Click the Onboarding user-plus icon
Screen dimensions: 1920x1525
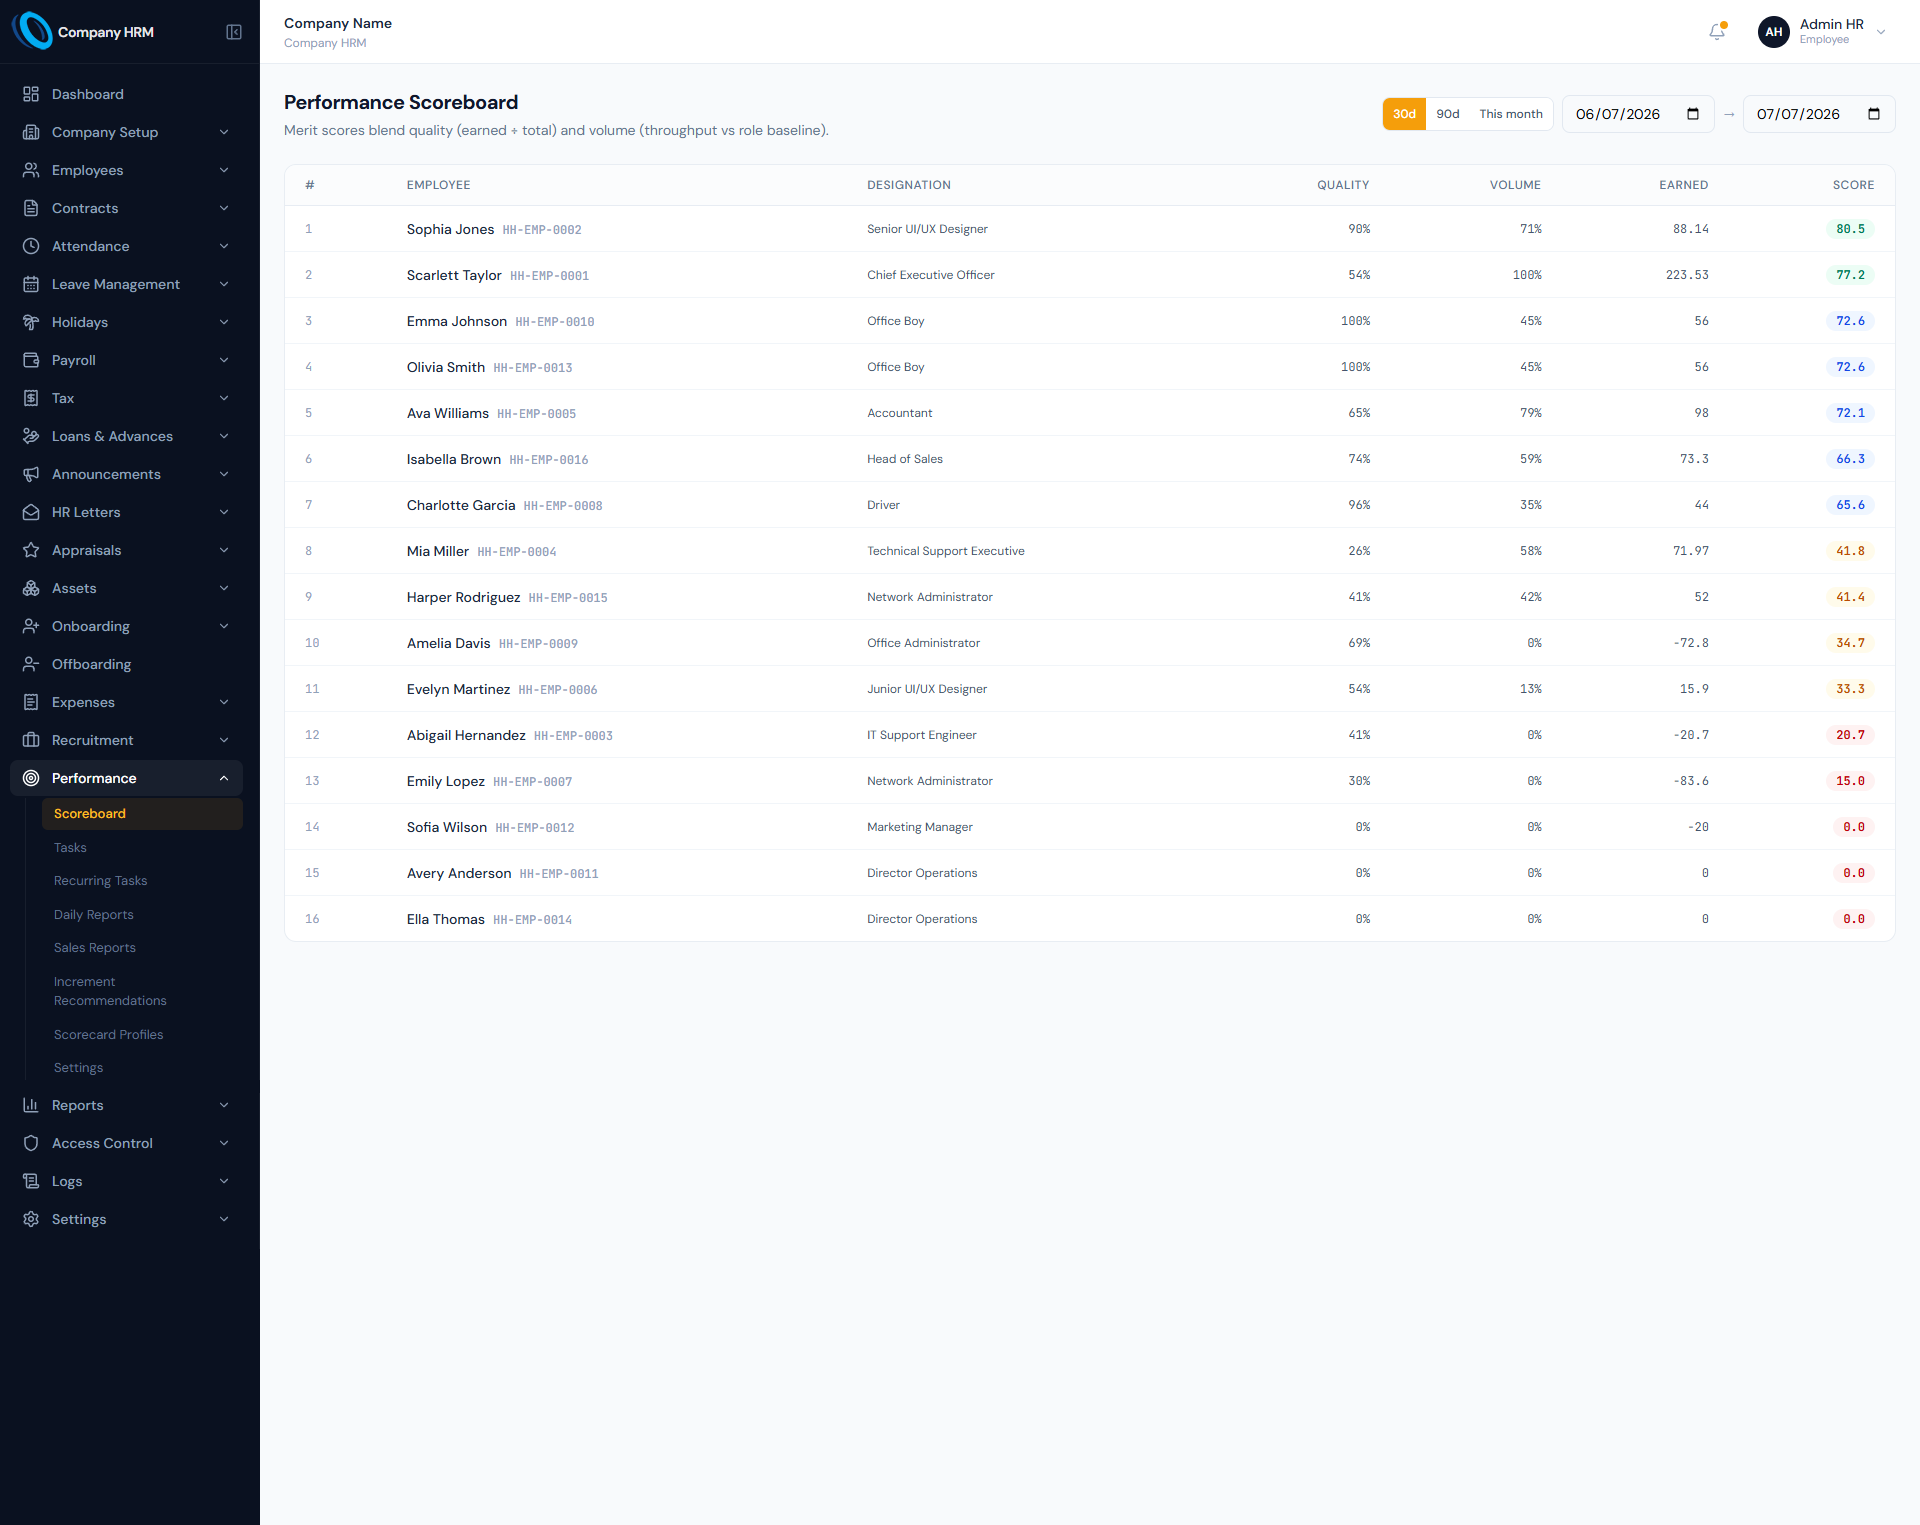coord(31,626)
